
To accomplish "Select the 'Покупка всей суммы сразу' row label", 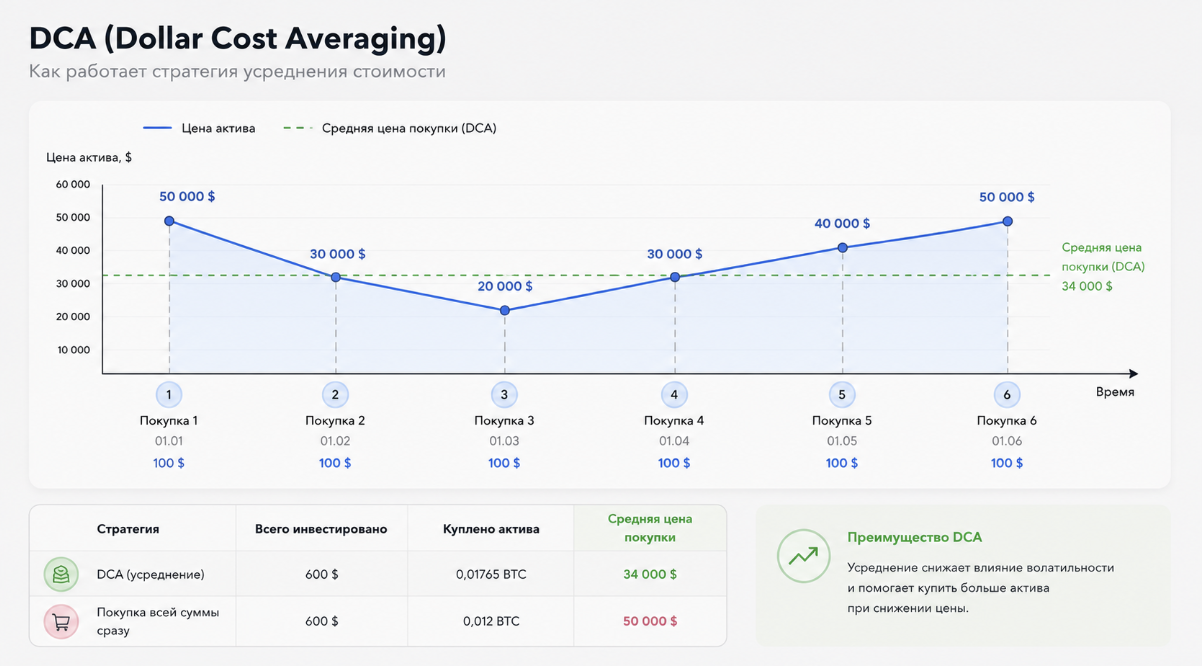I will pos(158,621).
